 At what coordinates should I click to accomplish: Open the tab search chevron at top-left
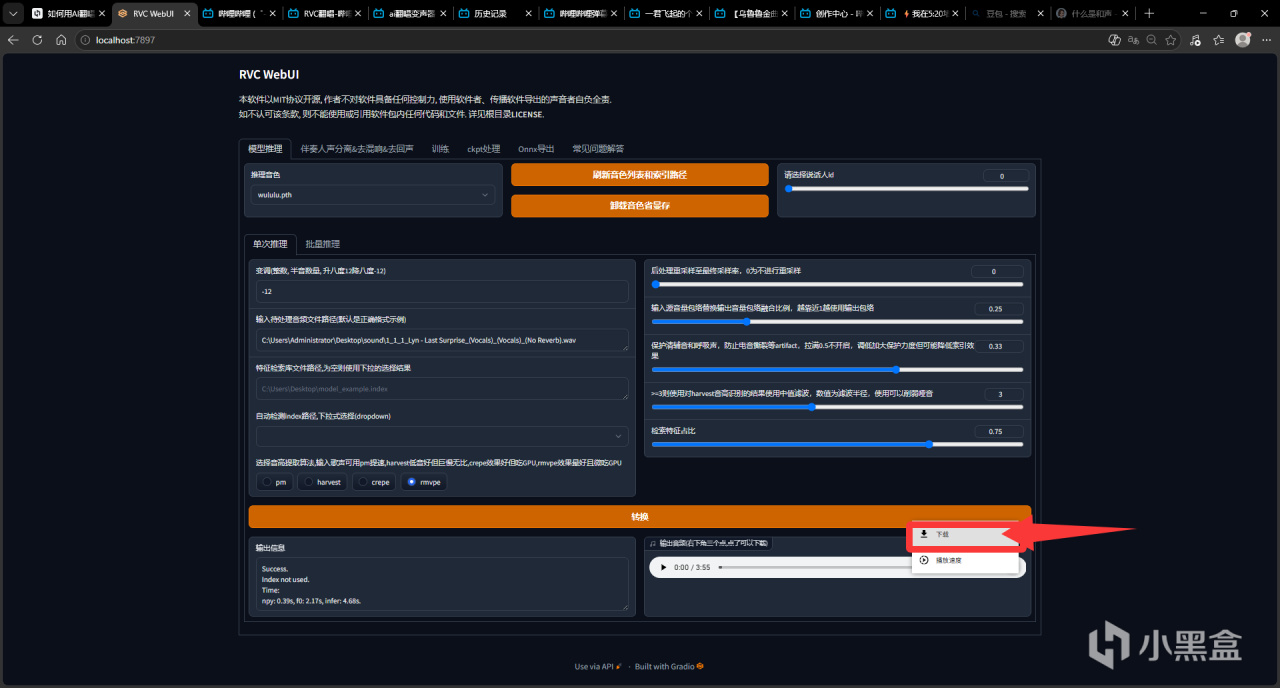[13, 13]
